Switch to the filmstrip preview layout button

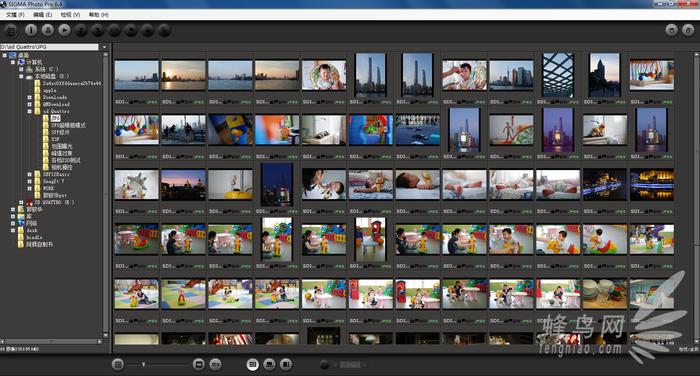[269, 364]
